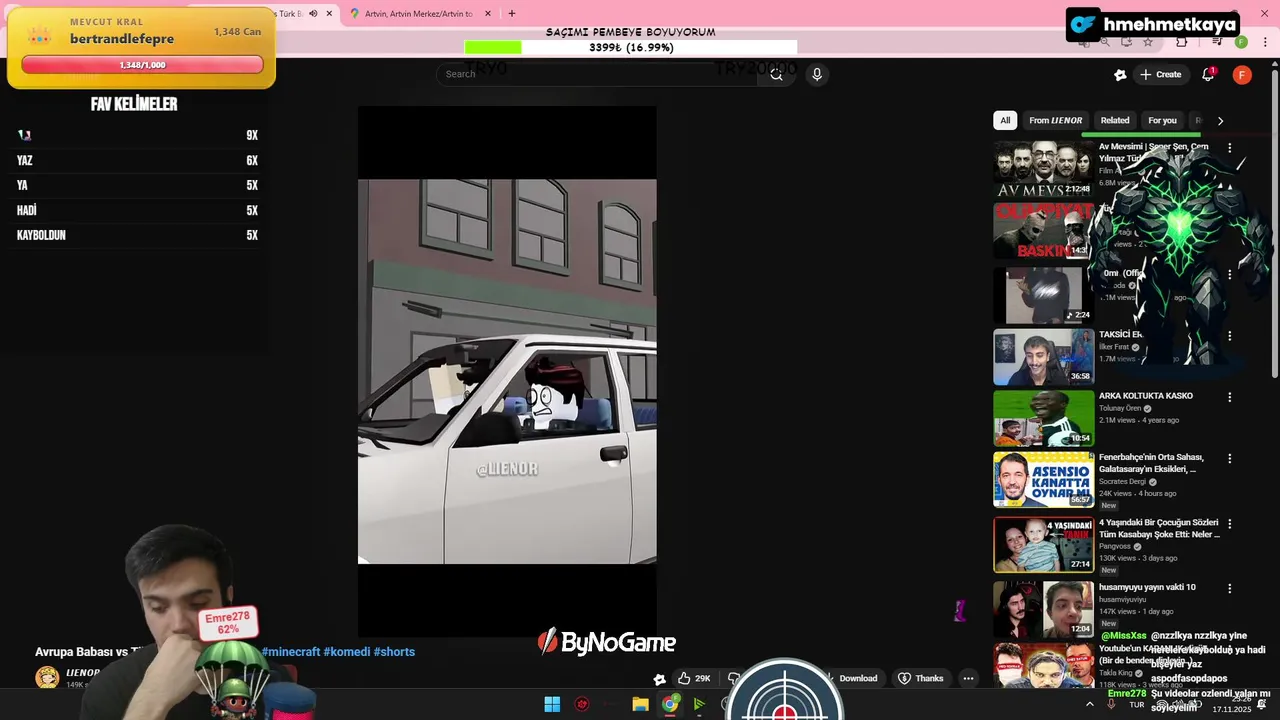Open a new browser tab
1280x720 pixels.
coord(512,14)
